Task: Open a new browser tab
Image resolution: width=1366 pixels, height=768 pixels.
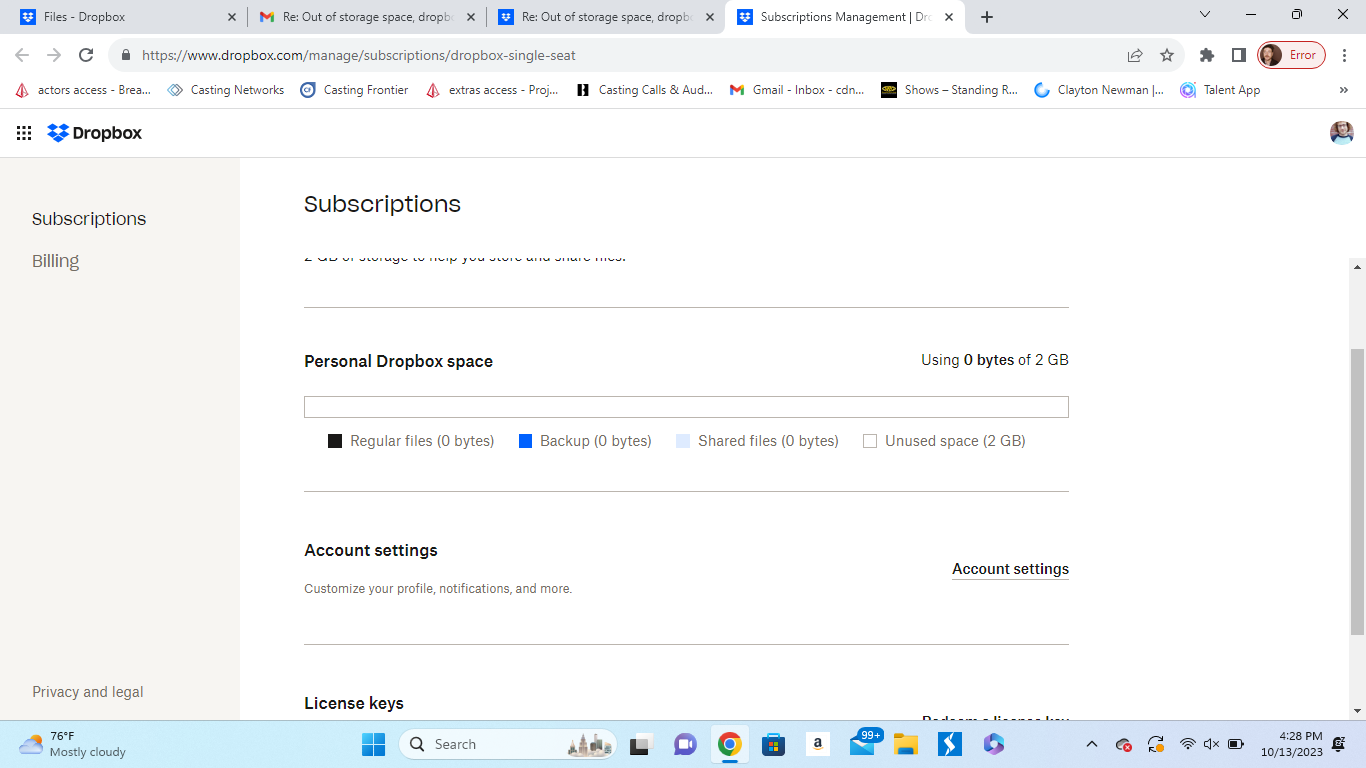Action: (x=987, y=17)
